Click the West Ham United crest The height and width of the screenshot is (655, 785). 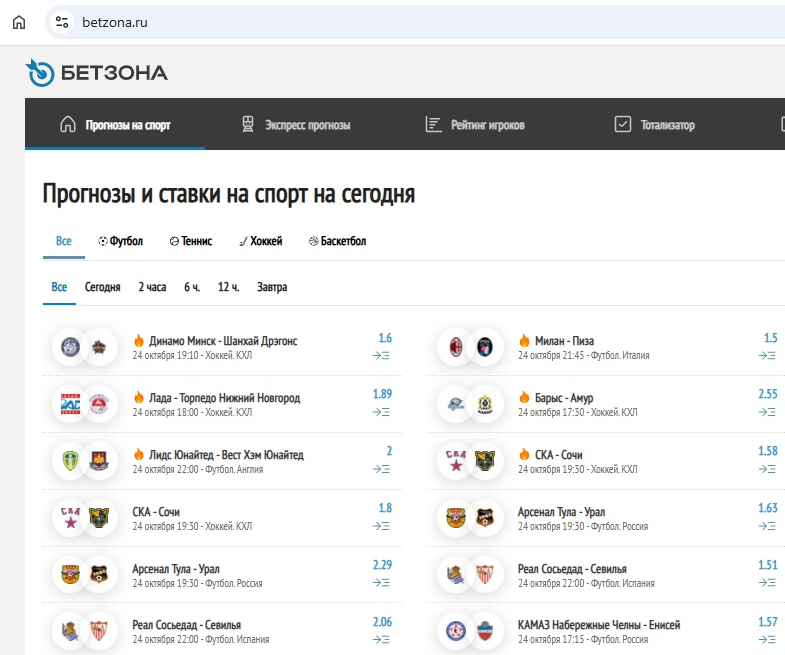click(99, 461)
